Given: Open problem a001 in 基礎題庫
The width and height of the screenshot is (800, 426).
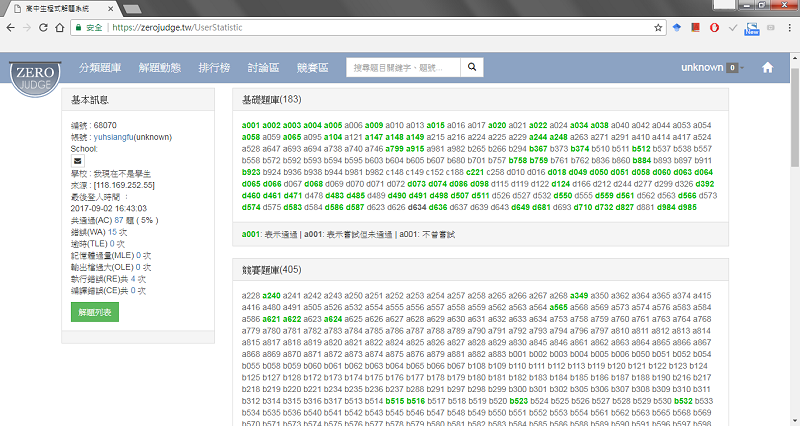Looking at the screenshot, I should tap(251, 125).
